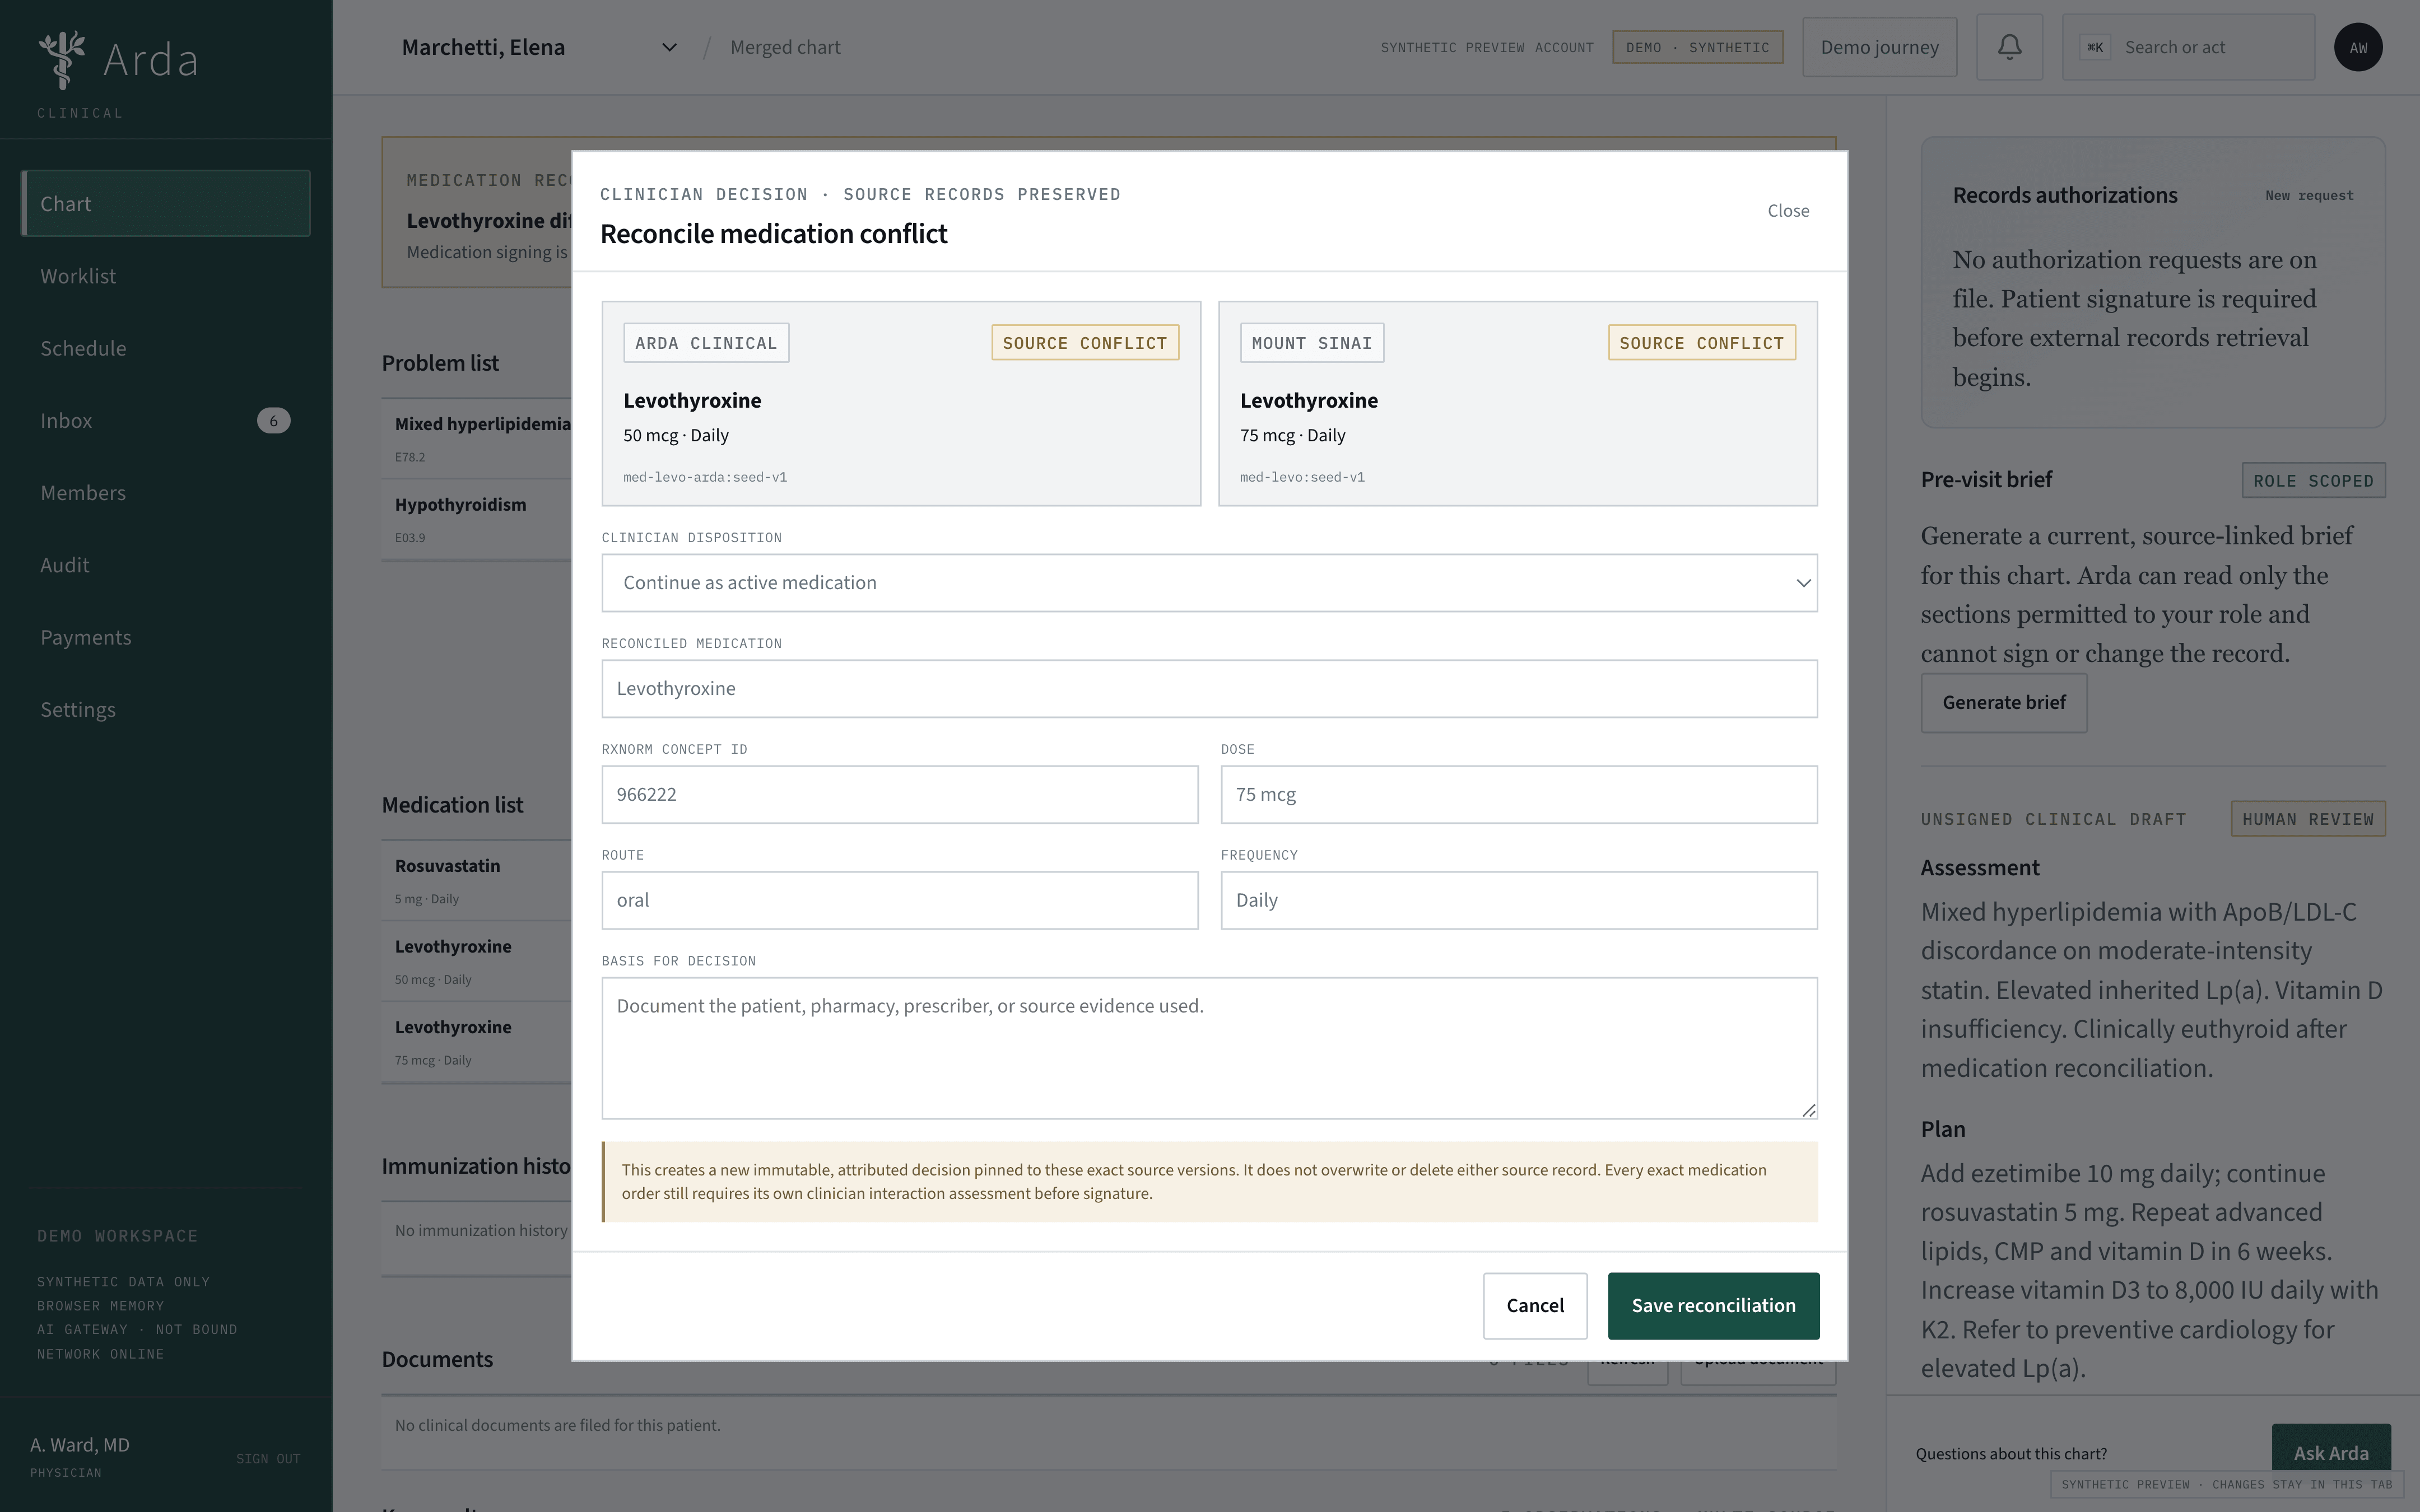Click the Demo journey button
The image size is (2420, 1512).
[x=1879, y=47]
